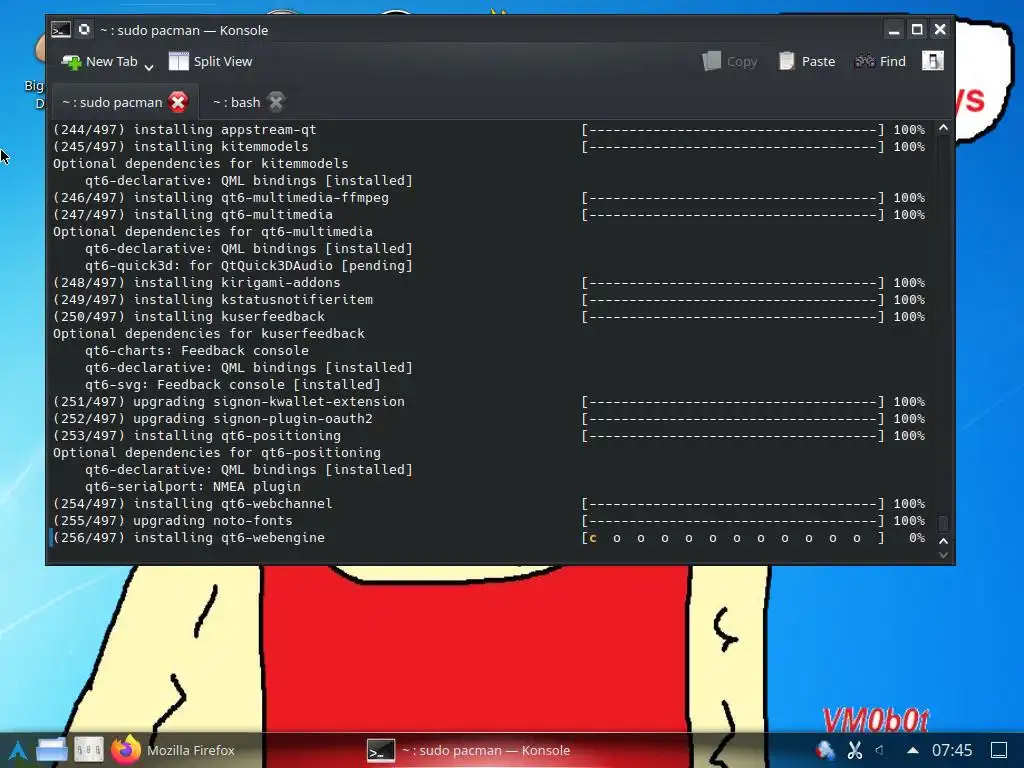Image resolution: width=1024 pixels, height=768 pixels.
Task: Open Find in the Konsole toolbar
Action: coord(880,61)
